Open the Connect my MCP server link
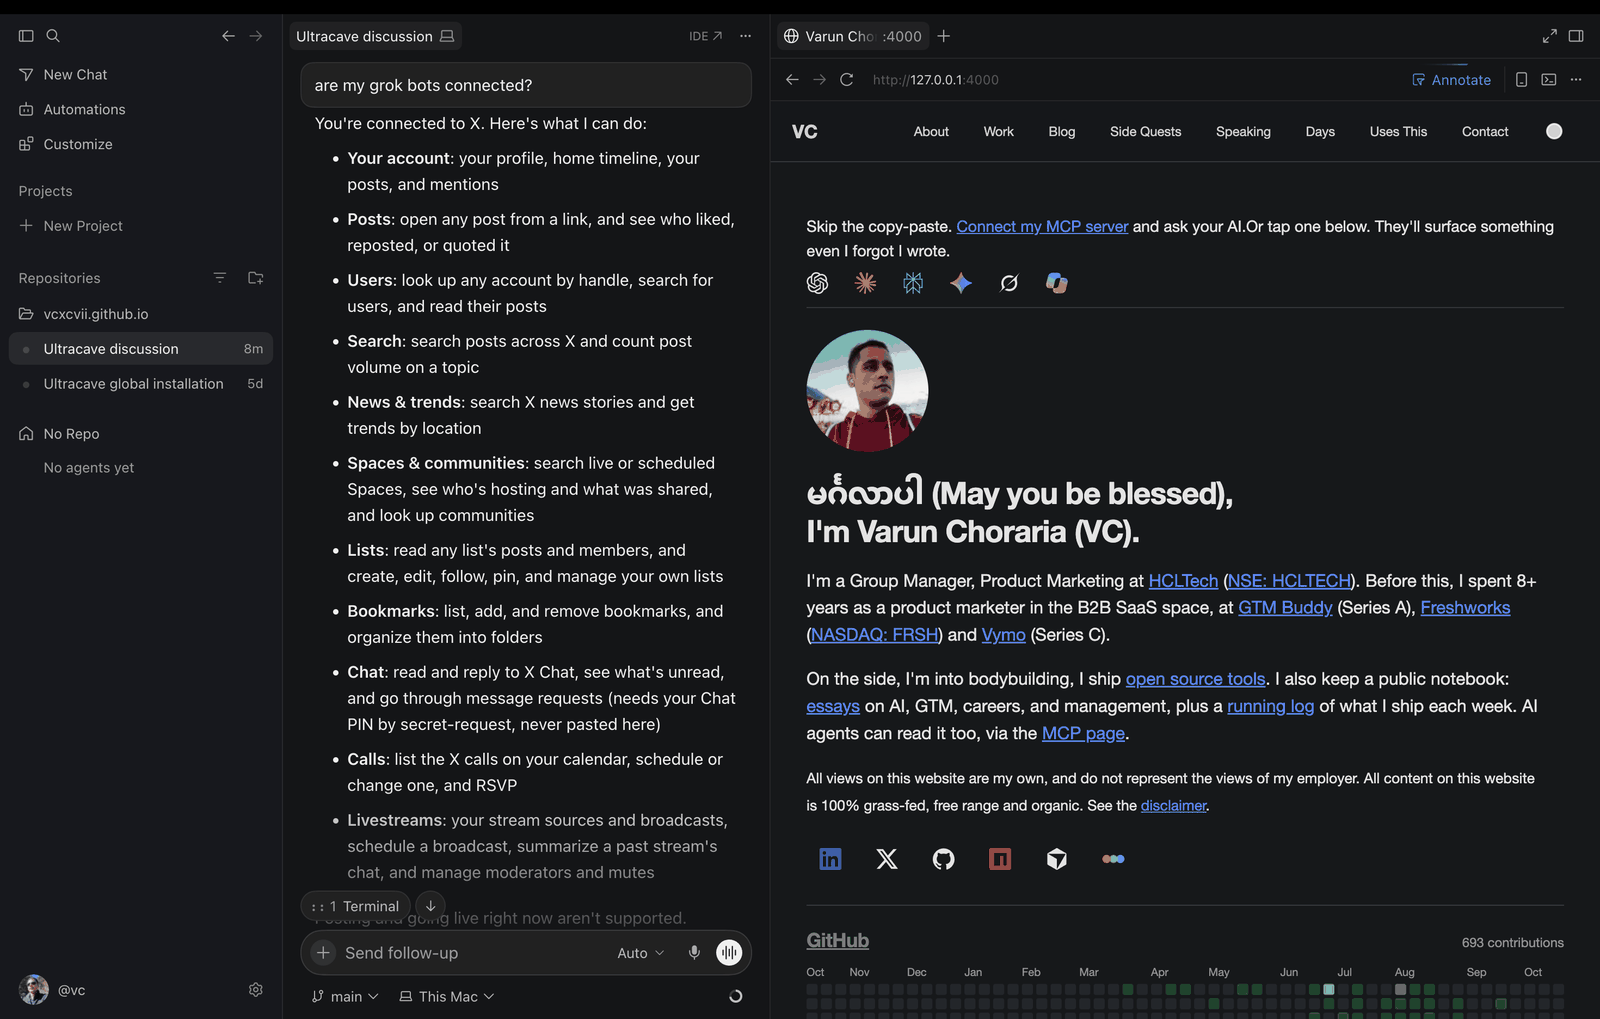 coord(1042,226)
